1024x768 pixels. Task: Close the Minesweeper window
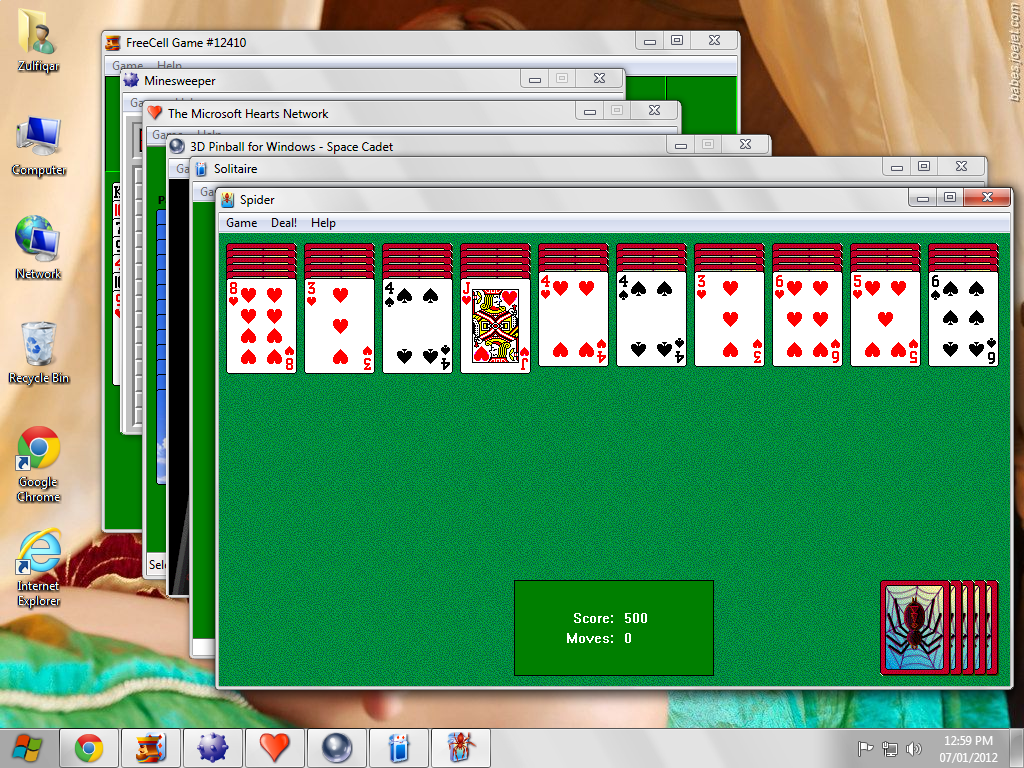coord(600,78)
